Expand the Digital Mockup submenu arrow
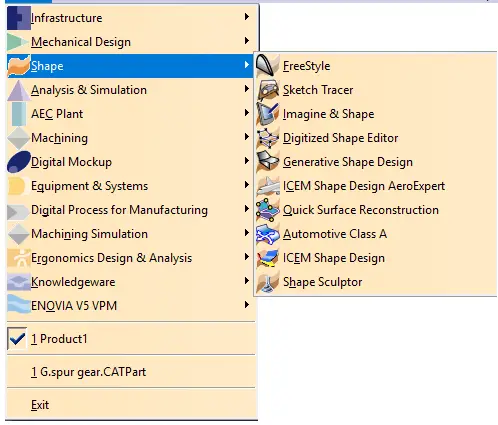The height and width of the screenshot is (425, 498). (247, 161)
